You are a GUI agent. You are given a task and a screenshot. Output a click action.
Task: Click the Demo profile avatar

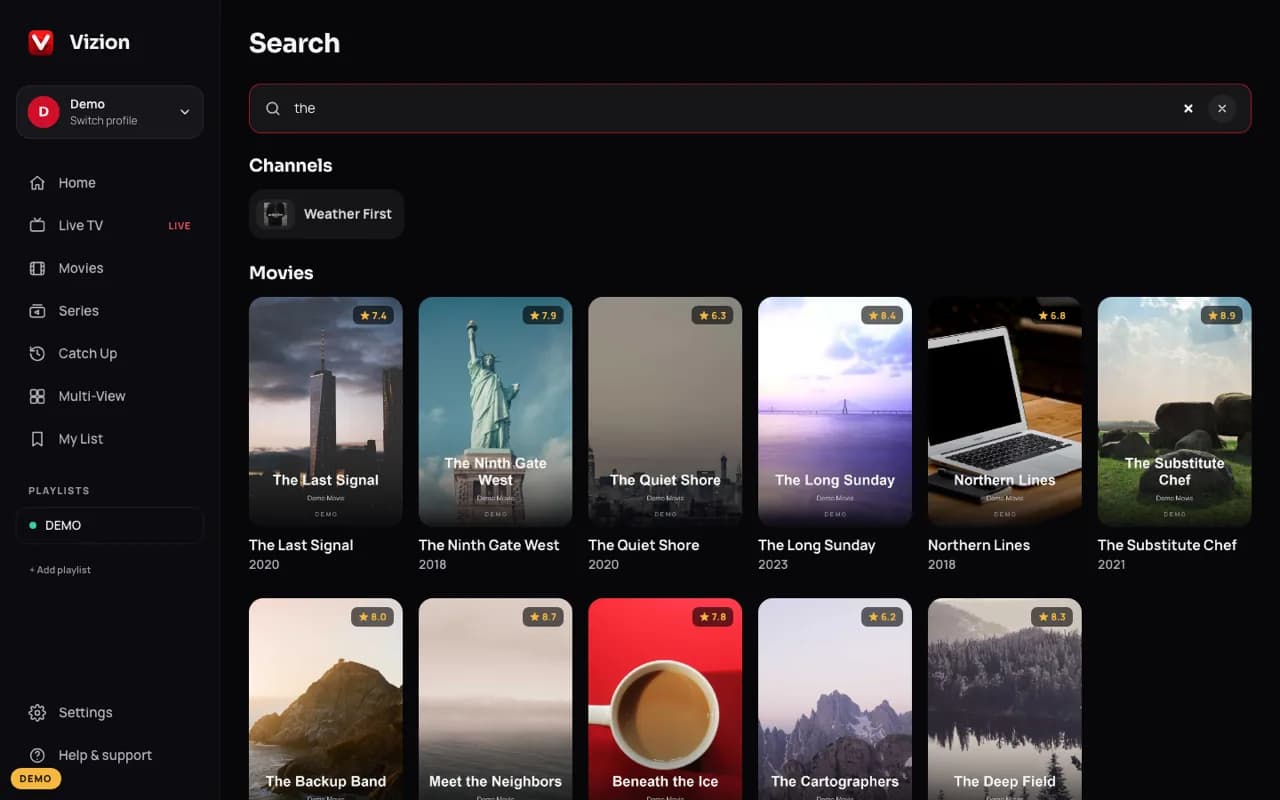(x=43, y=112)
